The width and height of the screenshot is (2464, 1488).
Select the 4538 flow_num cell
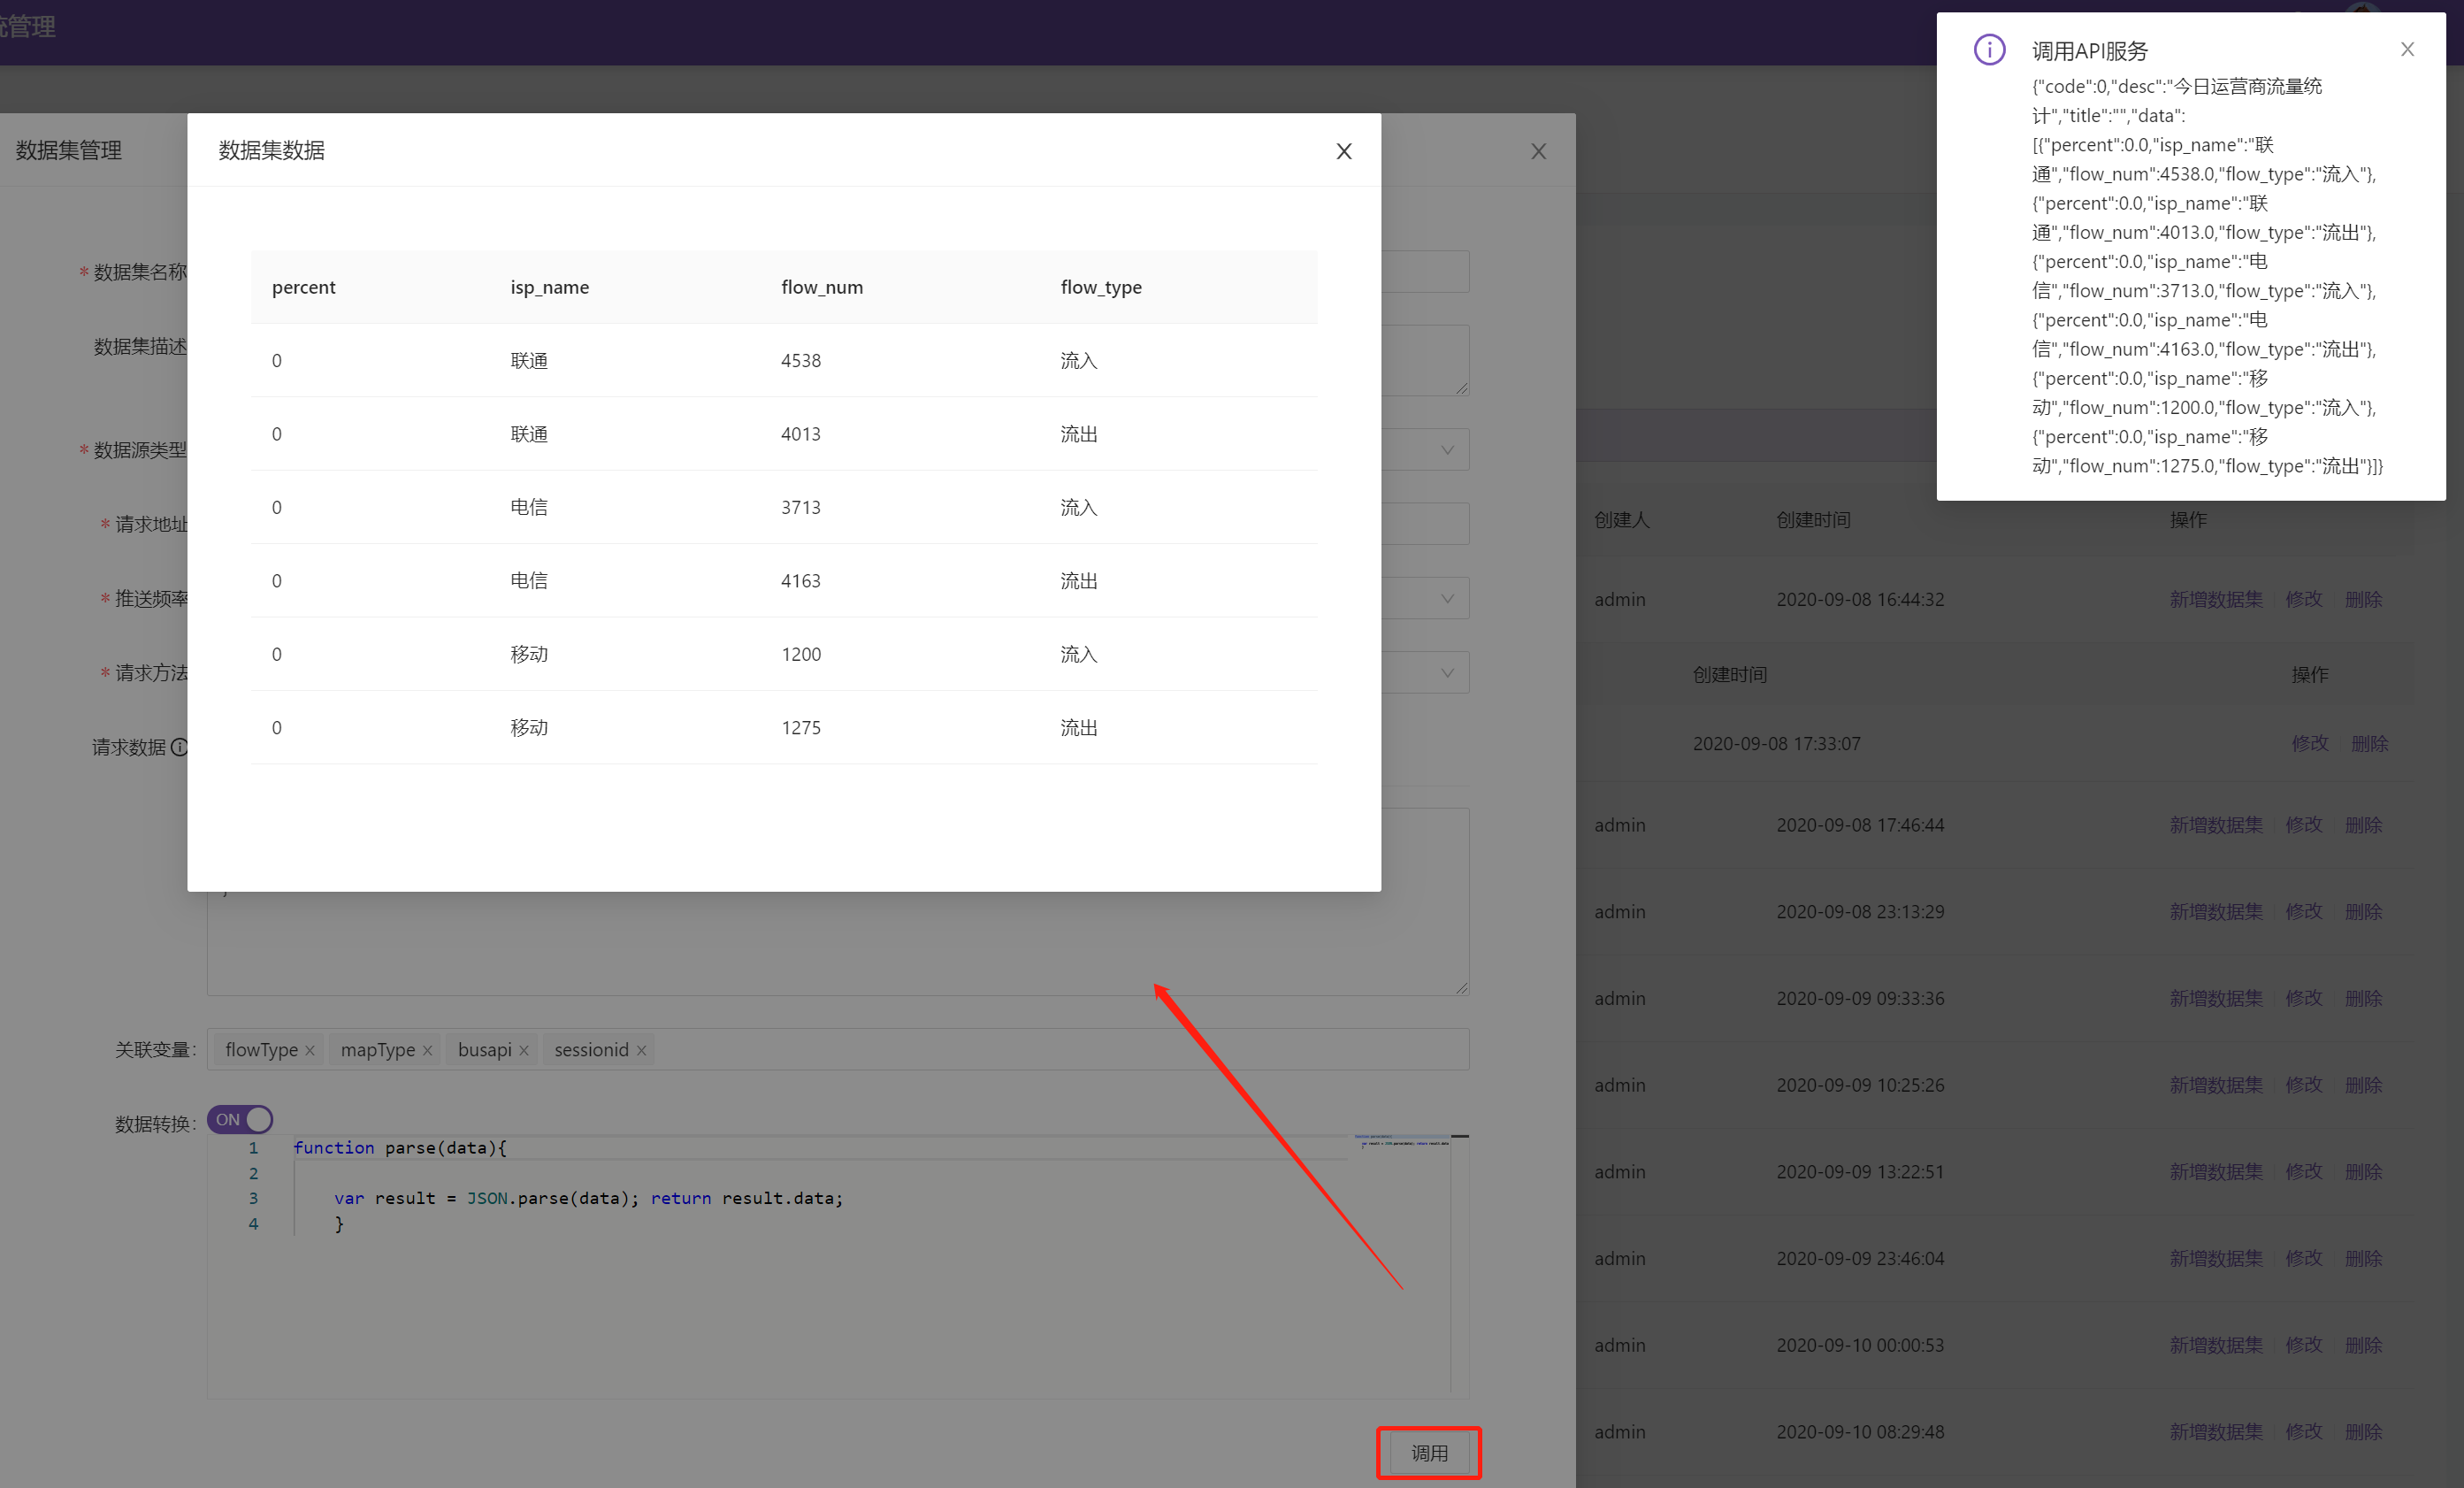pyautogui.click(x=801, y=360)
